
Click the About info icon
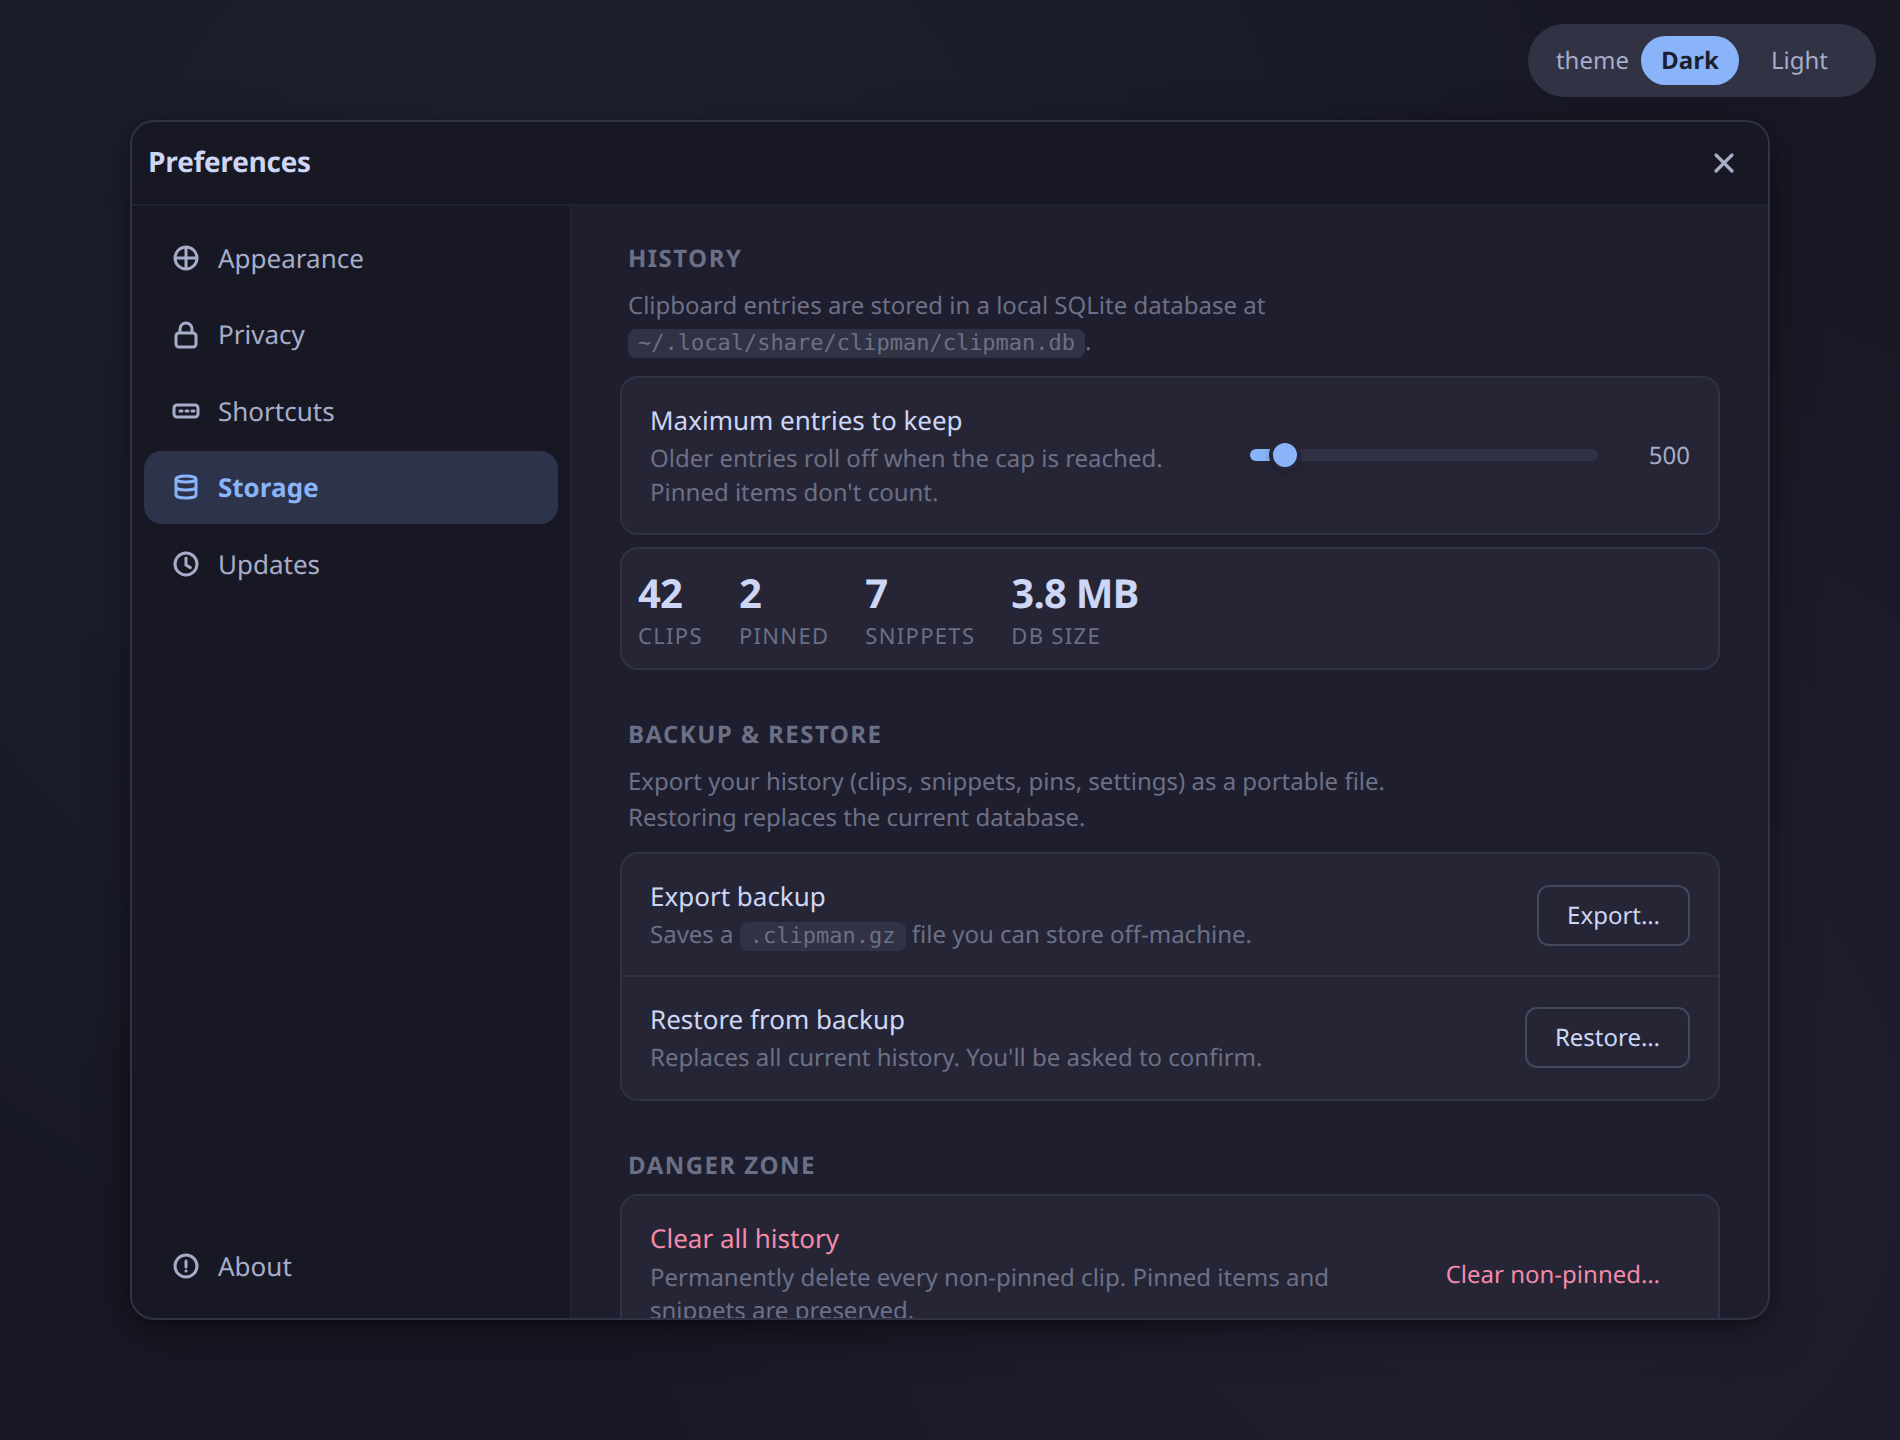point(186,1266)
